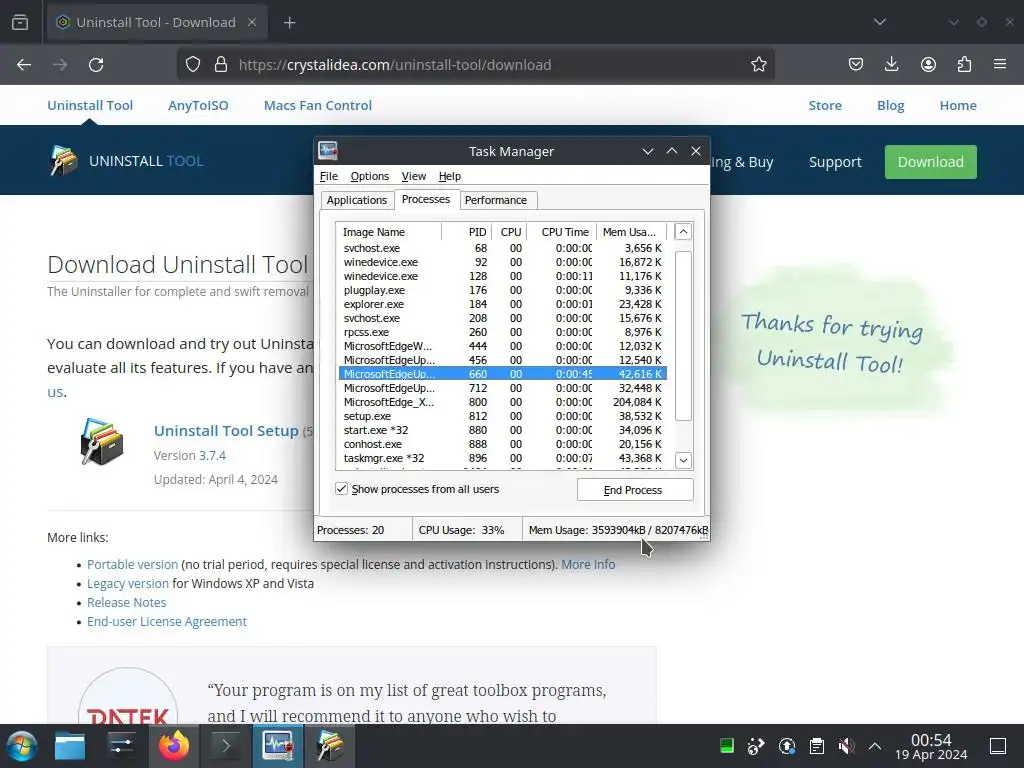Open the Uninstall Tool Setup link

coord(226,431)
